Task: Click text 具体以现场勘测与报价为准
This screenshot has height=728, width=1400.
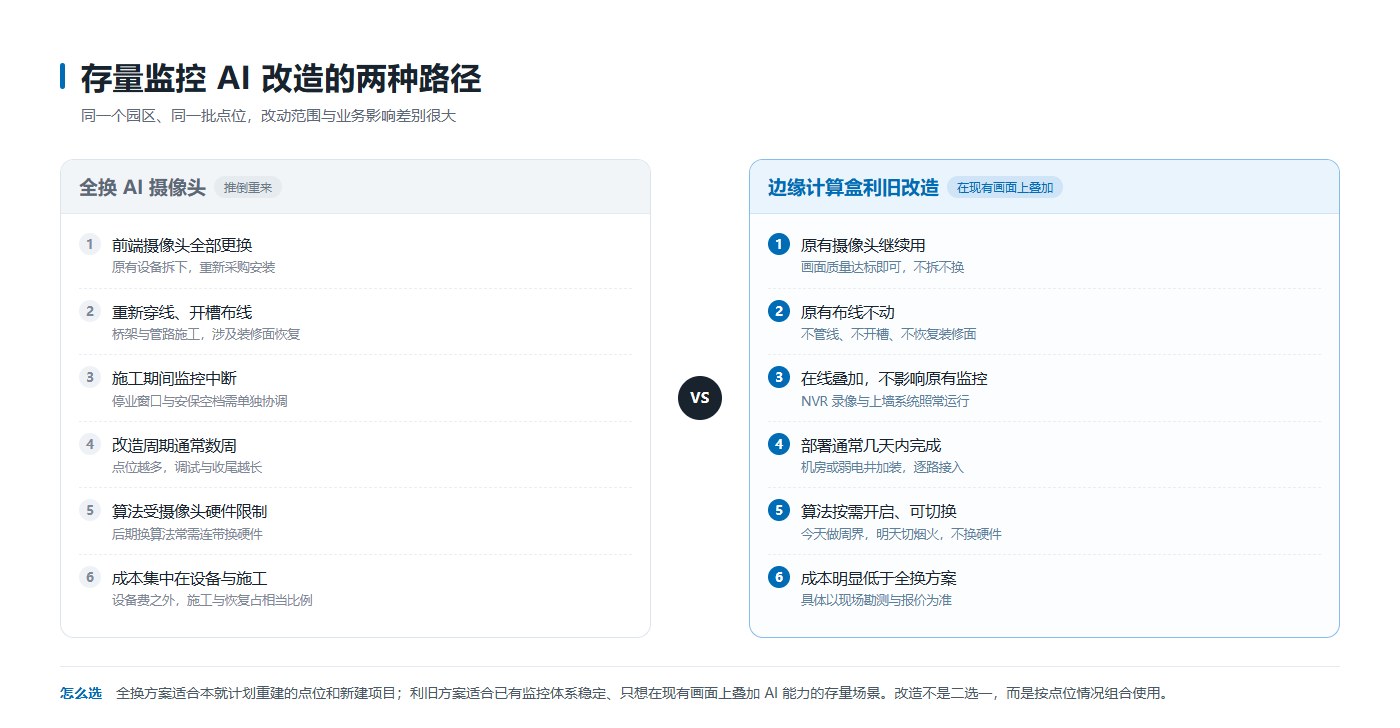Action: [876, 600]
